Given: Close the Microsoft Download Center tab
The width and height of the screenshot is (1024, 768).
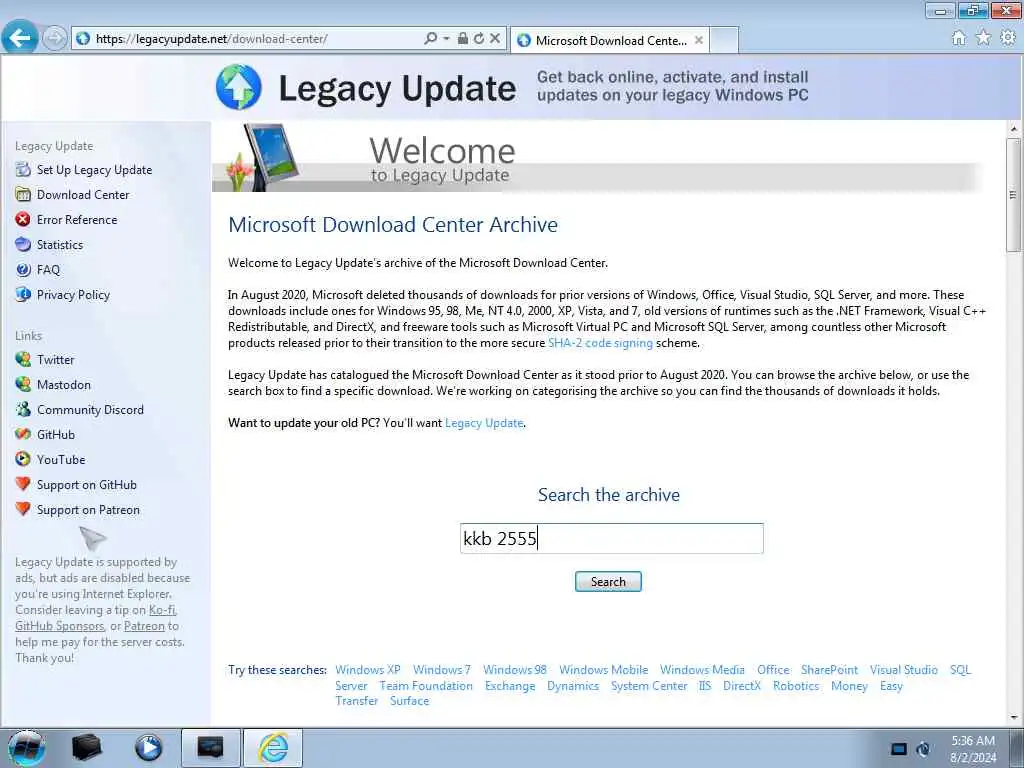Looking at the screenshot, I should click(699, 40).
